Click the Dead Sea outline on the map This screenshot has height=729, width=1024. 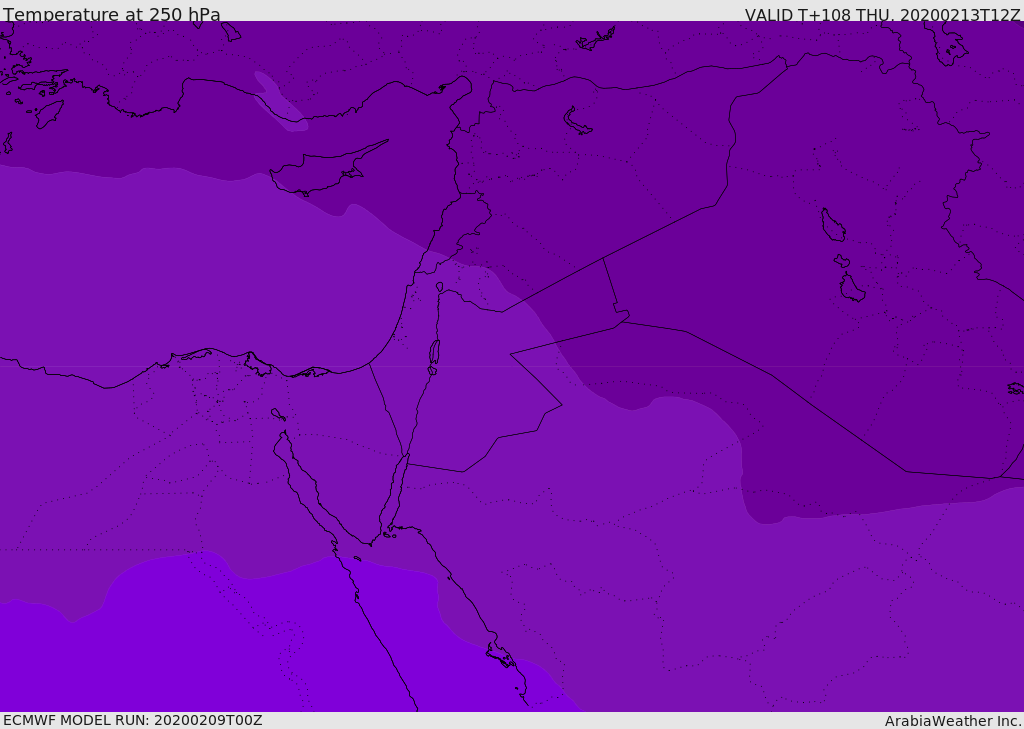[x=434, y=356]
